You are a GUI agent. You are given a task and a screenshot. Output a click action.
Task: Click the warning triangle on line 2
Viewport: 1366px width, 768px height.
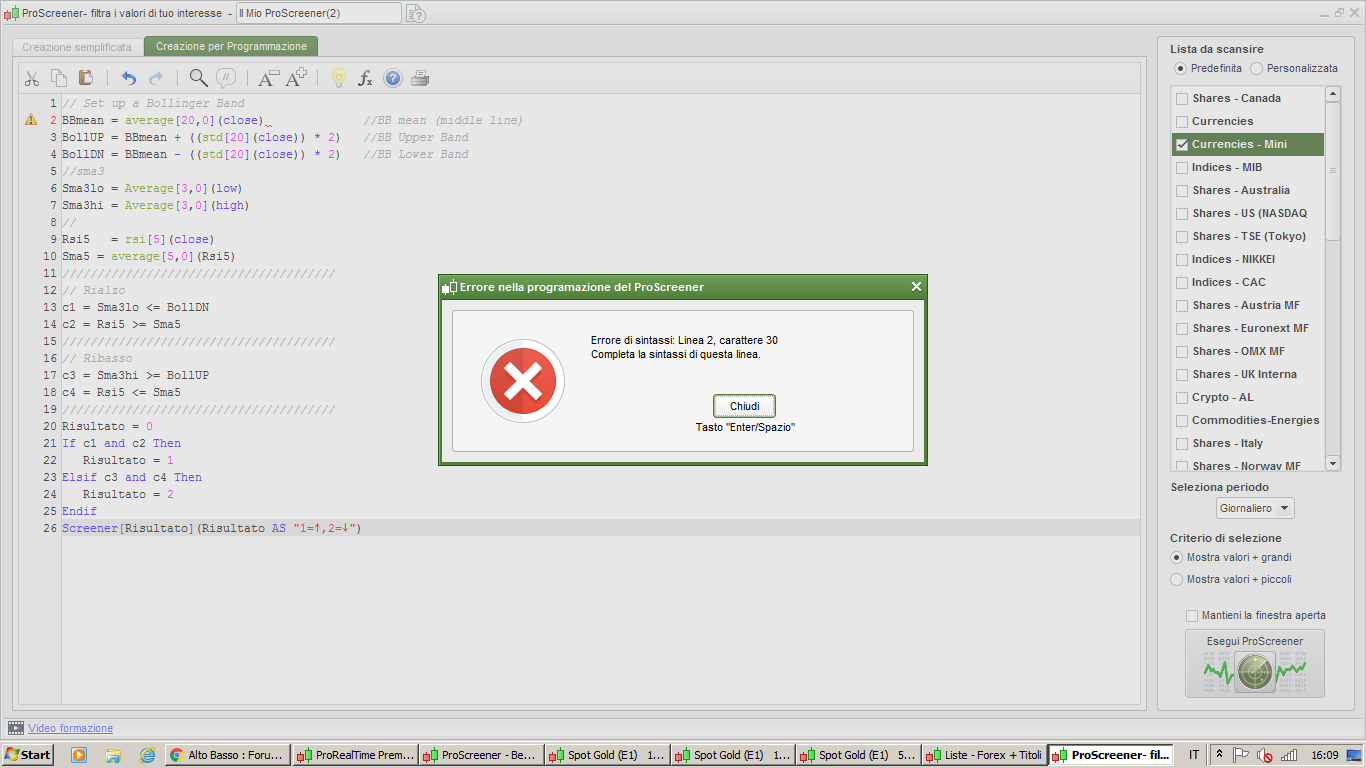tap(31, 120)
